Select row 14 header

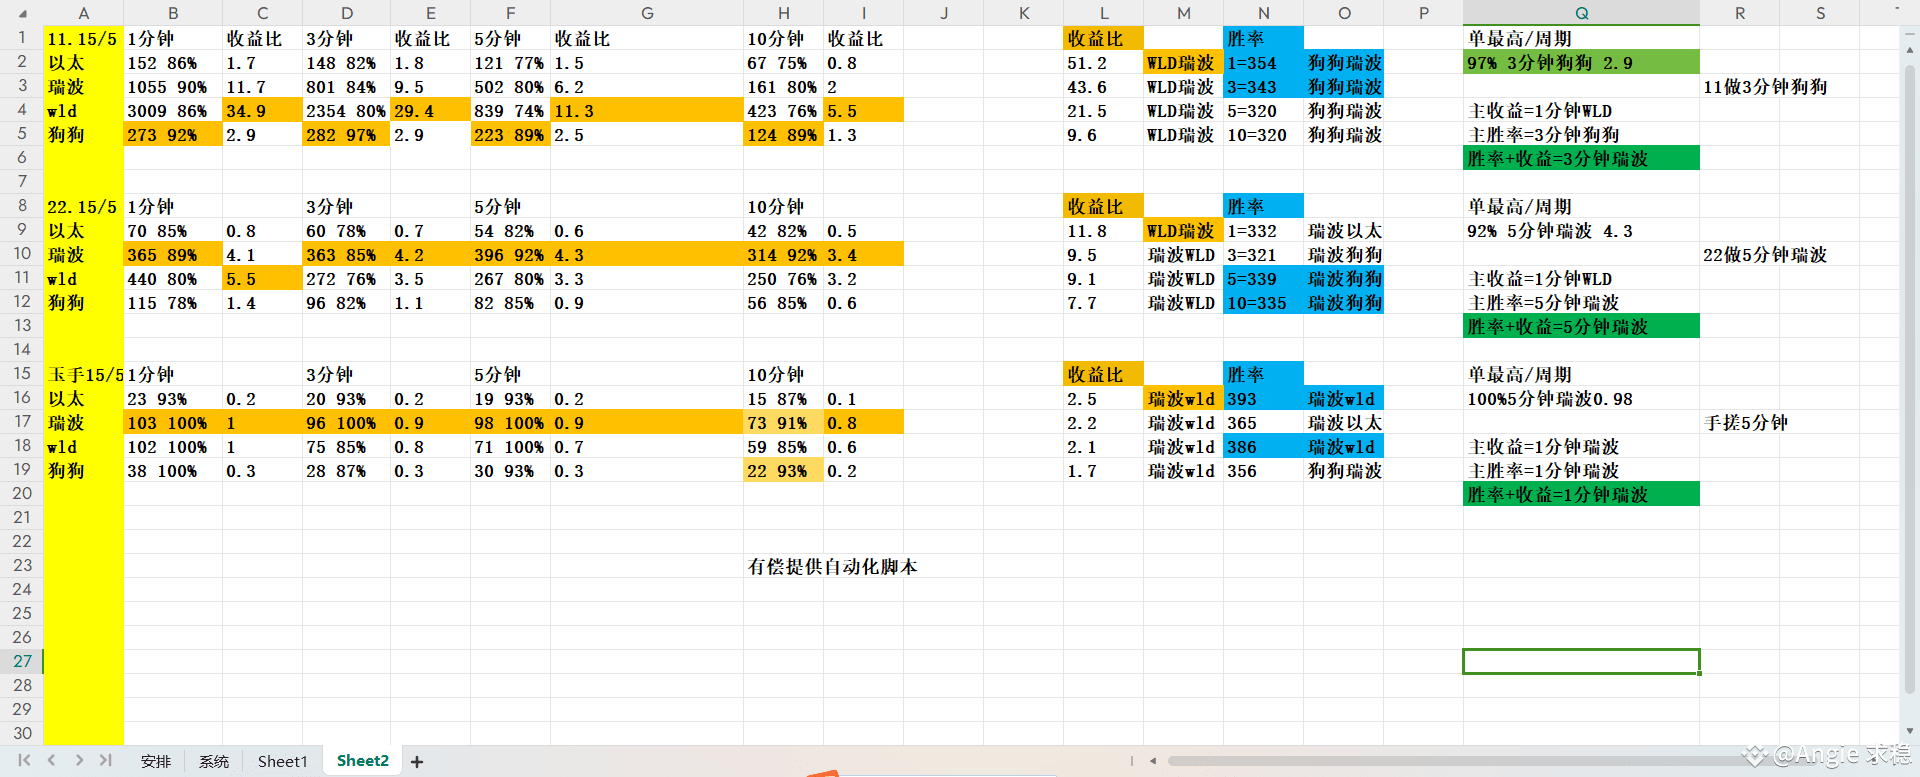pyautogui.click(x=22, y=349)
